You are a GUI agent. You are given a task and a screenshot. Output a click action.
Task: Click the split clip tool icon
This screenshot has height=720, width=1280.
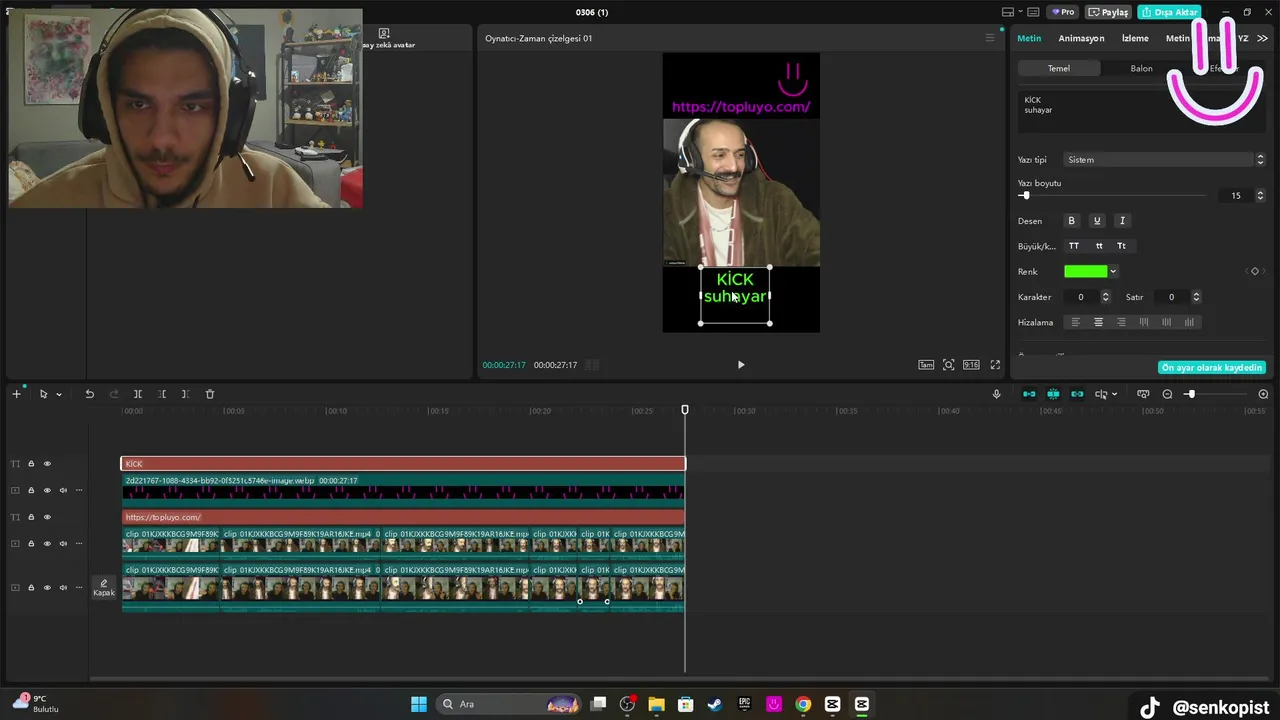138,394
